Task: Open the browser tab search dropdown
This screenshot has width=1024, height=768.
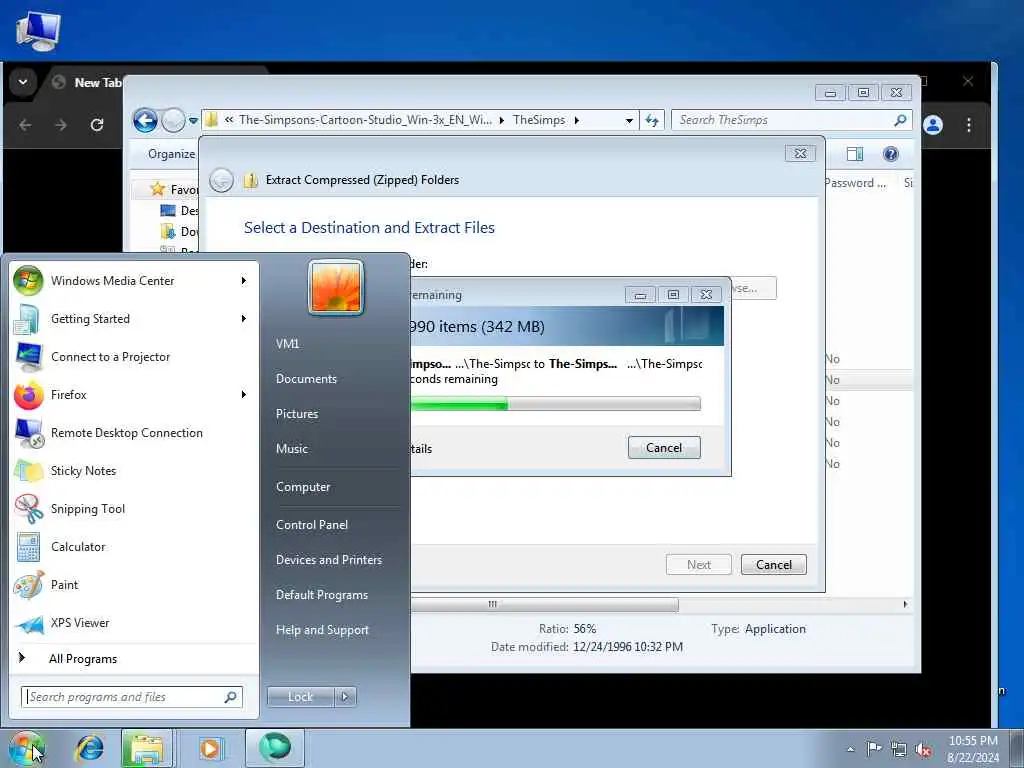Action: click(23, 82)
